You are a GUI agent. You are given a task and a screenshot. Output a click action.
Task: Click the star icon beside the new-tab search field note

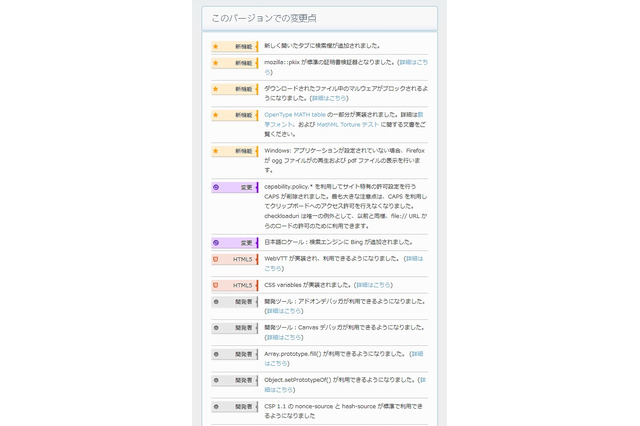(x=216, y=47)
